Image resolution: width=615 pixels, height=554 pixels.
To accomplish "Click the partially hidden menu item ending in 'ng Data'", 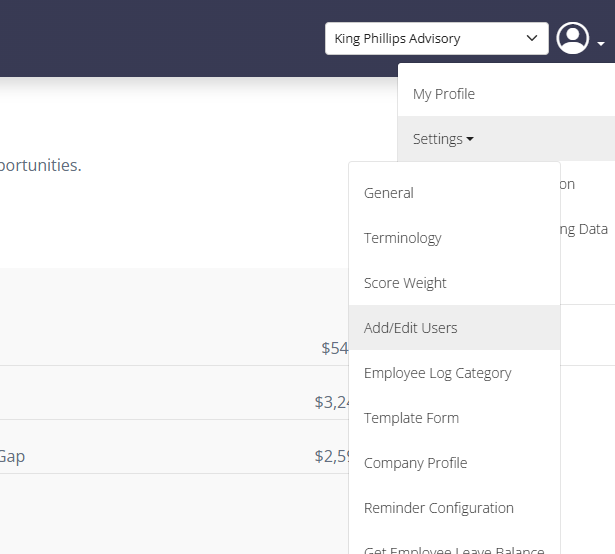I will pos(584,229).
